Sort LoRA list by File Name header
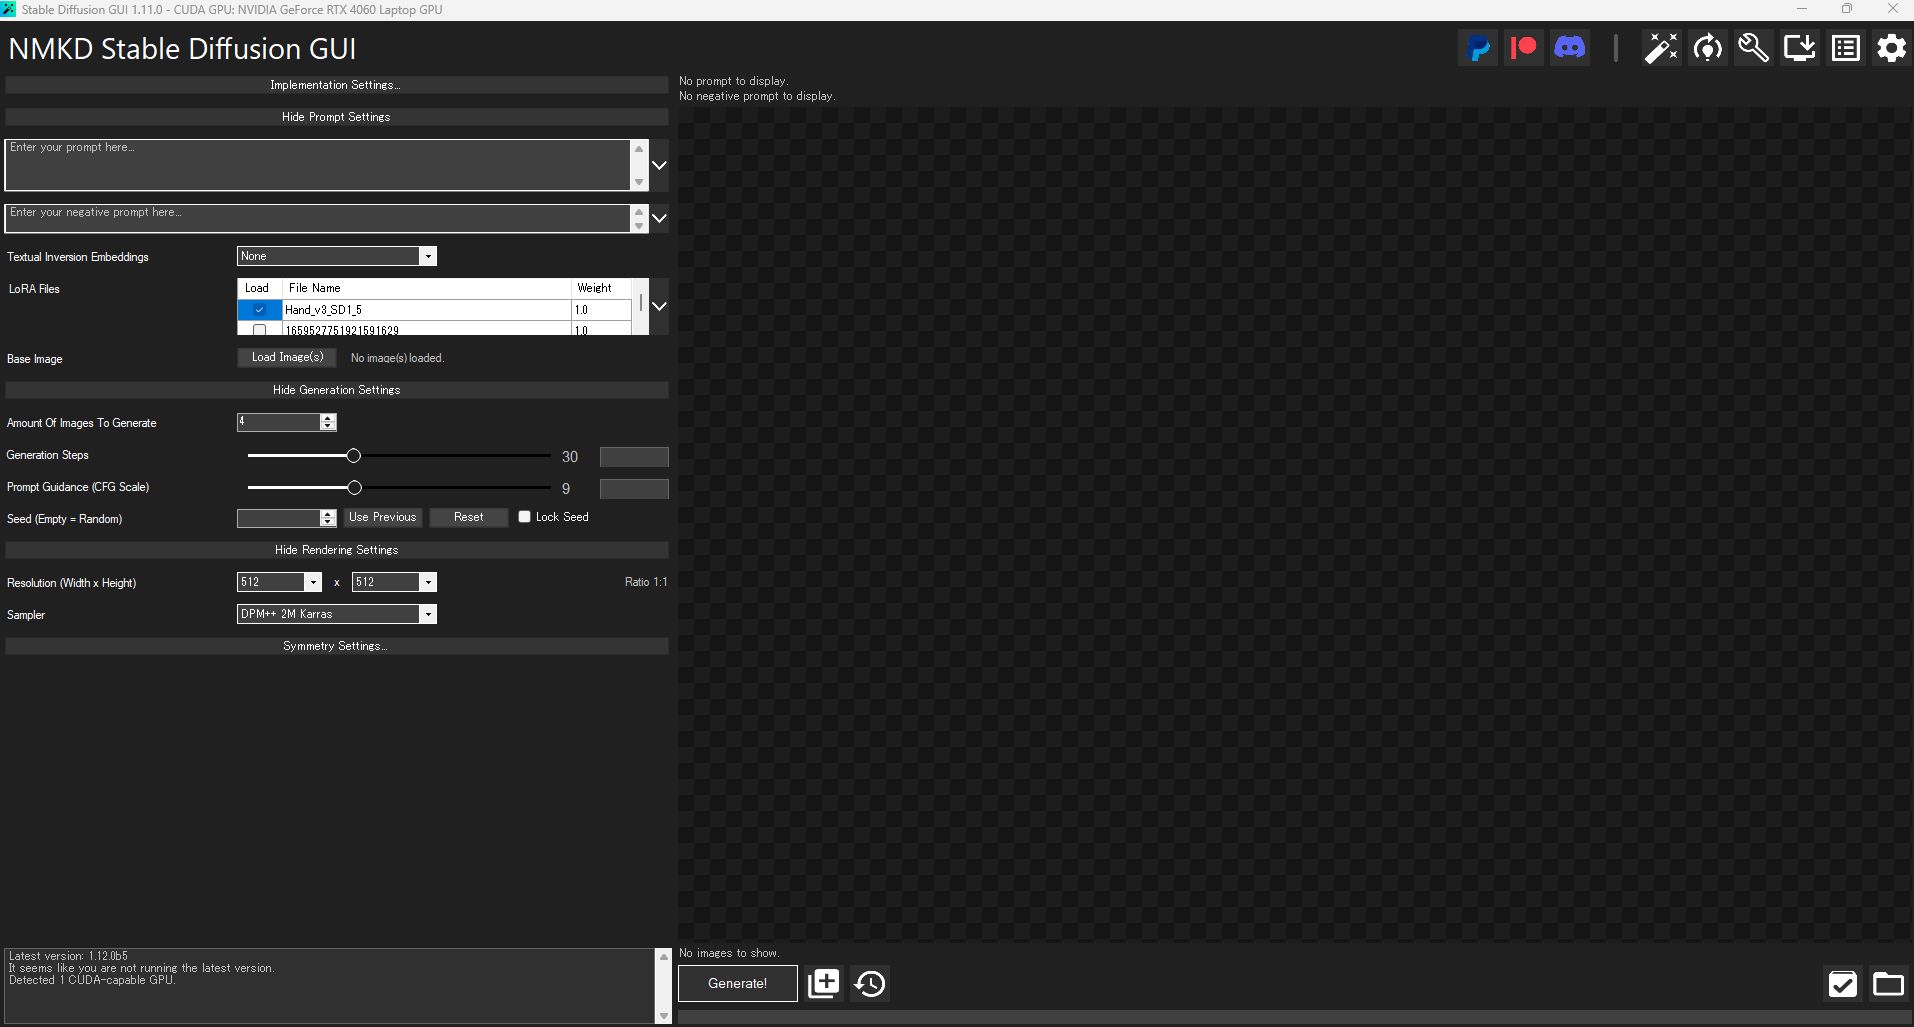This screenshot has width=1914, height=1027. tap(426, 288)
